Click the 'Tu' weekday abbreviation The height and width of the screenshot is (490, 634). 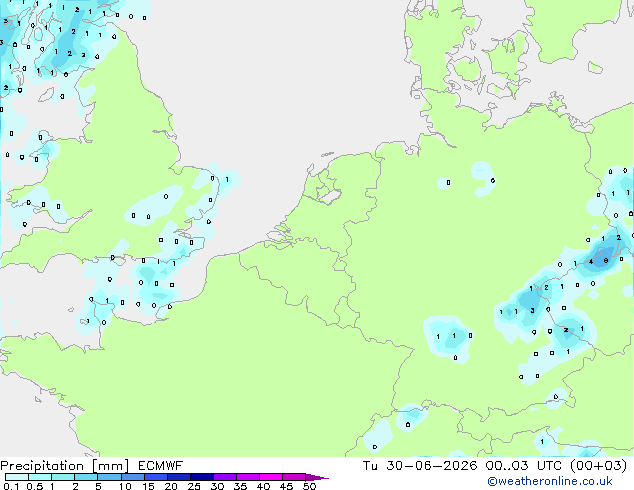(x=370, y=466)
